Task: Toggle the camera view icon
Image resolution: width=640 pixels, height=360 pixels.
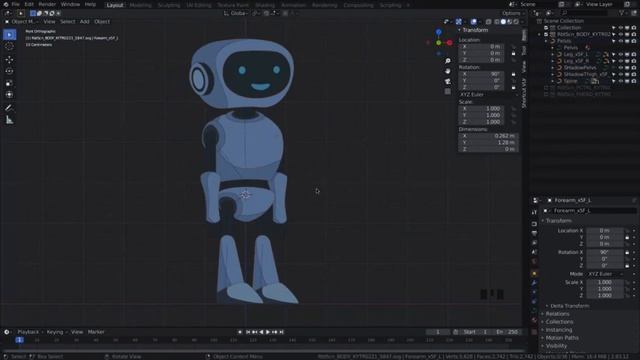Action: coord(448,81)
